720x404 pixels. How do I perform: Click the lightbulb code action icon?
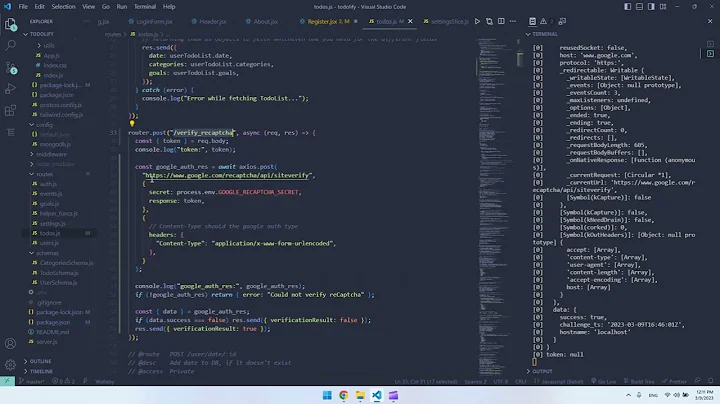[132, 123]
